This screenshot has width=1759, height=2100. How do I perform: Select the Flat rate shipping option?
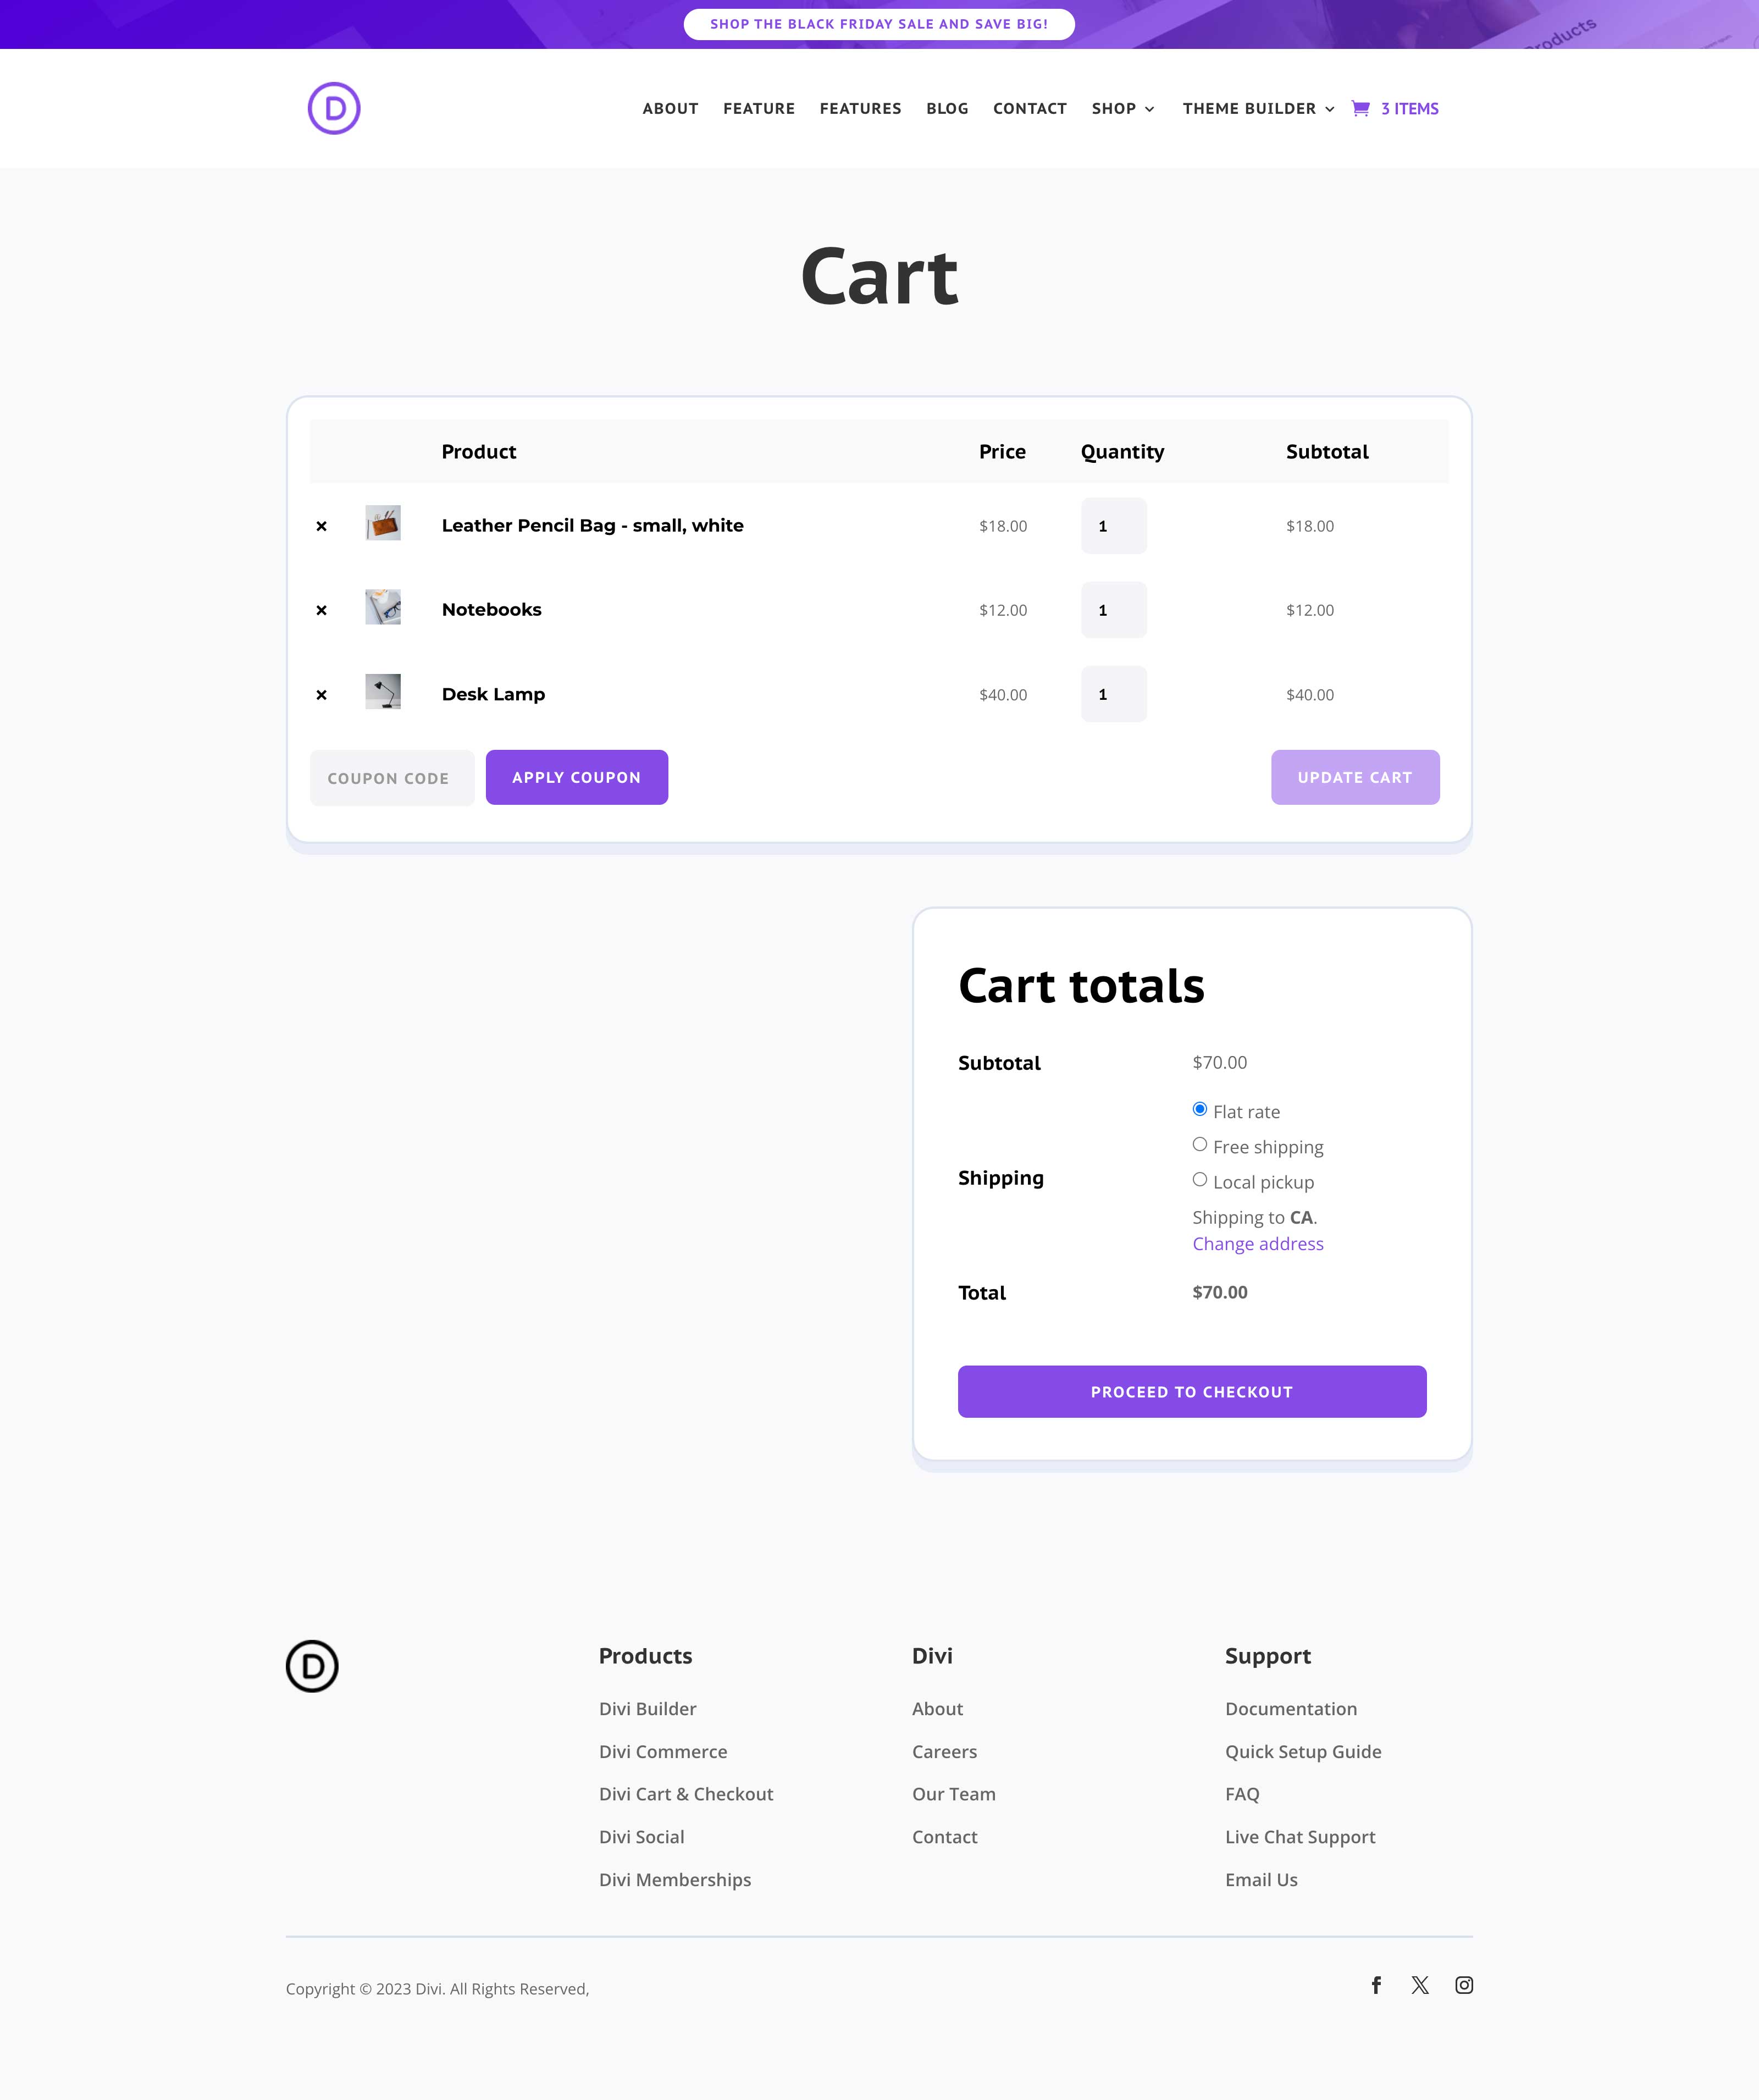(x=1199, y=1108)
